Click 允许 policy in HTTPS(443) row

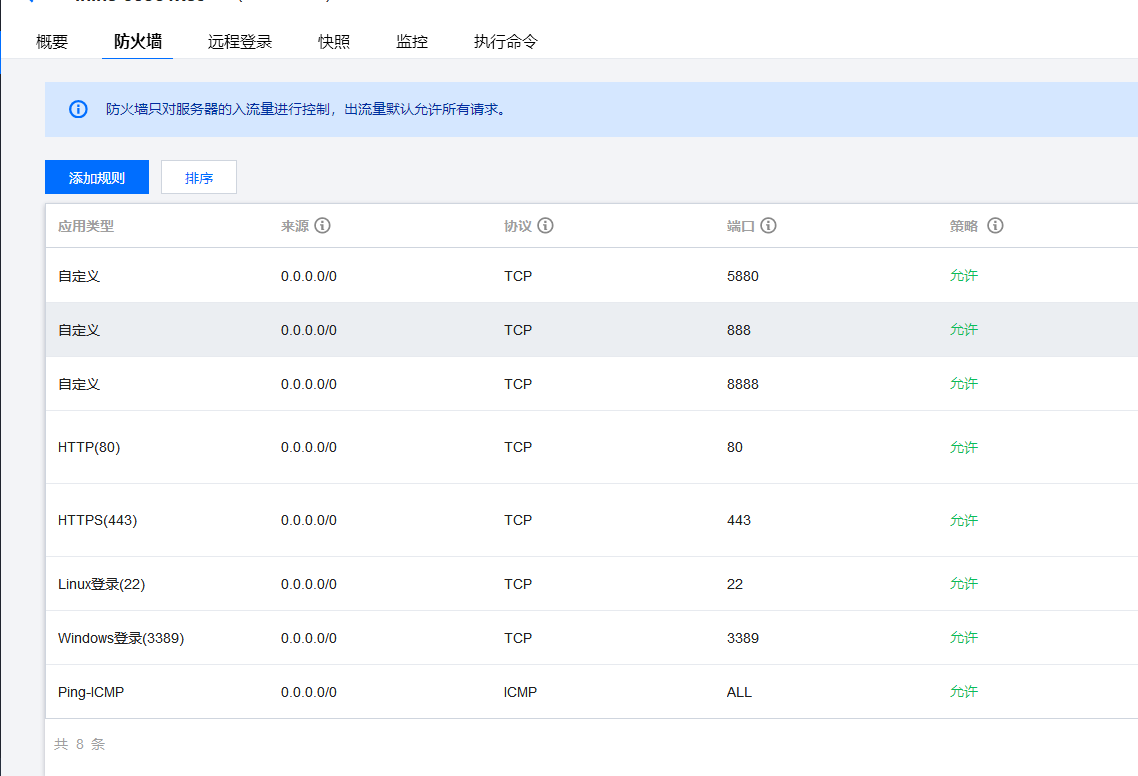pos(964,520)
